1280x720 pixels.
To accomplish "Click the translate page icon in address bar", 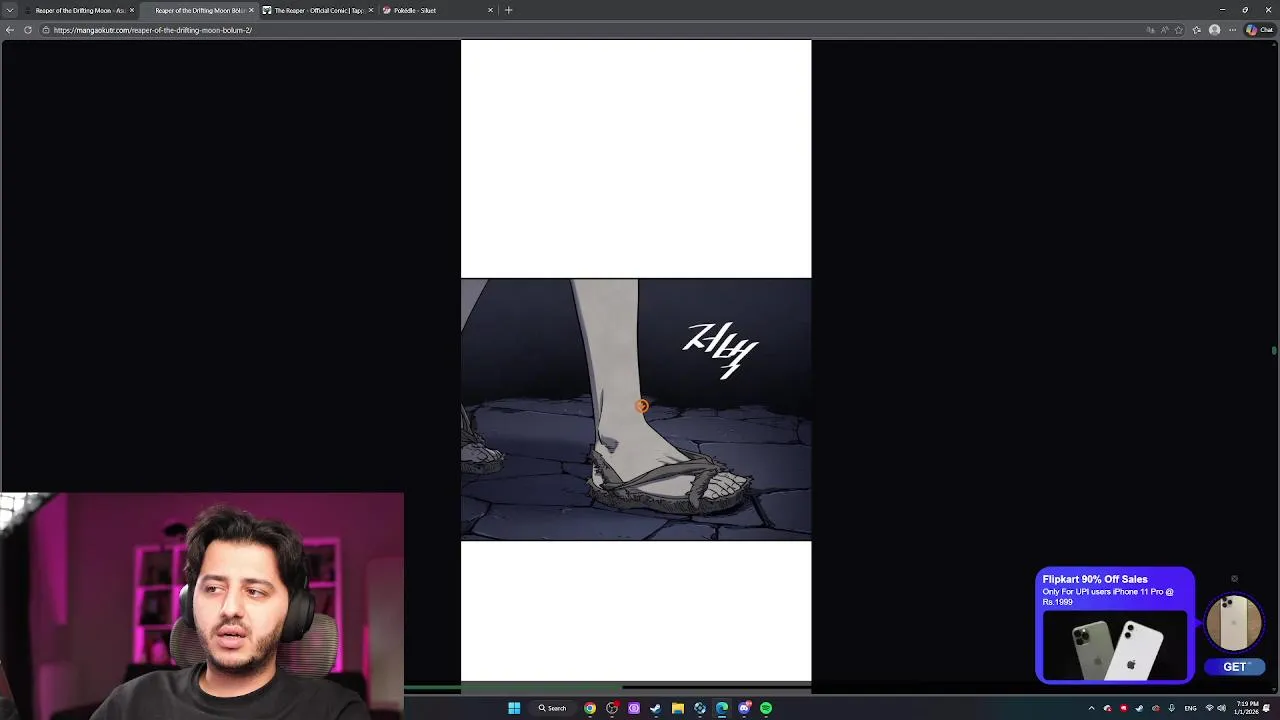I will [1150, 30].
